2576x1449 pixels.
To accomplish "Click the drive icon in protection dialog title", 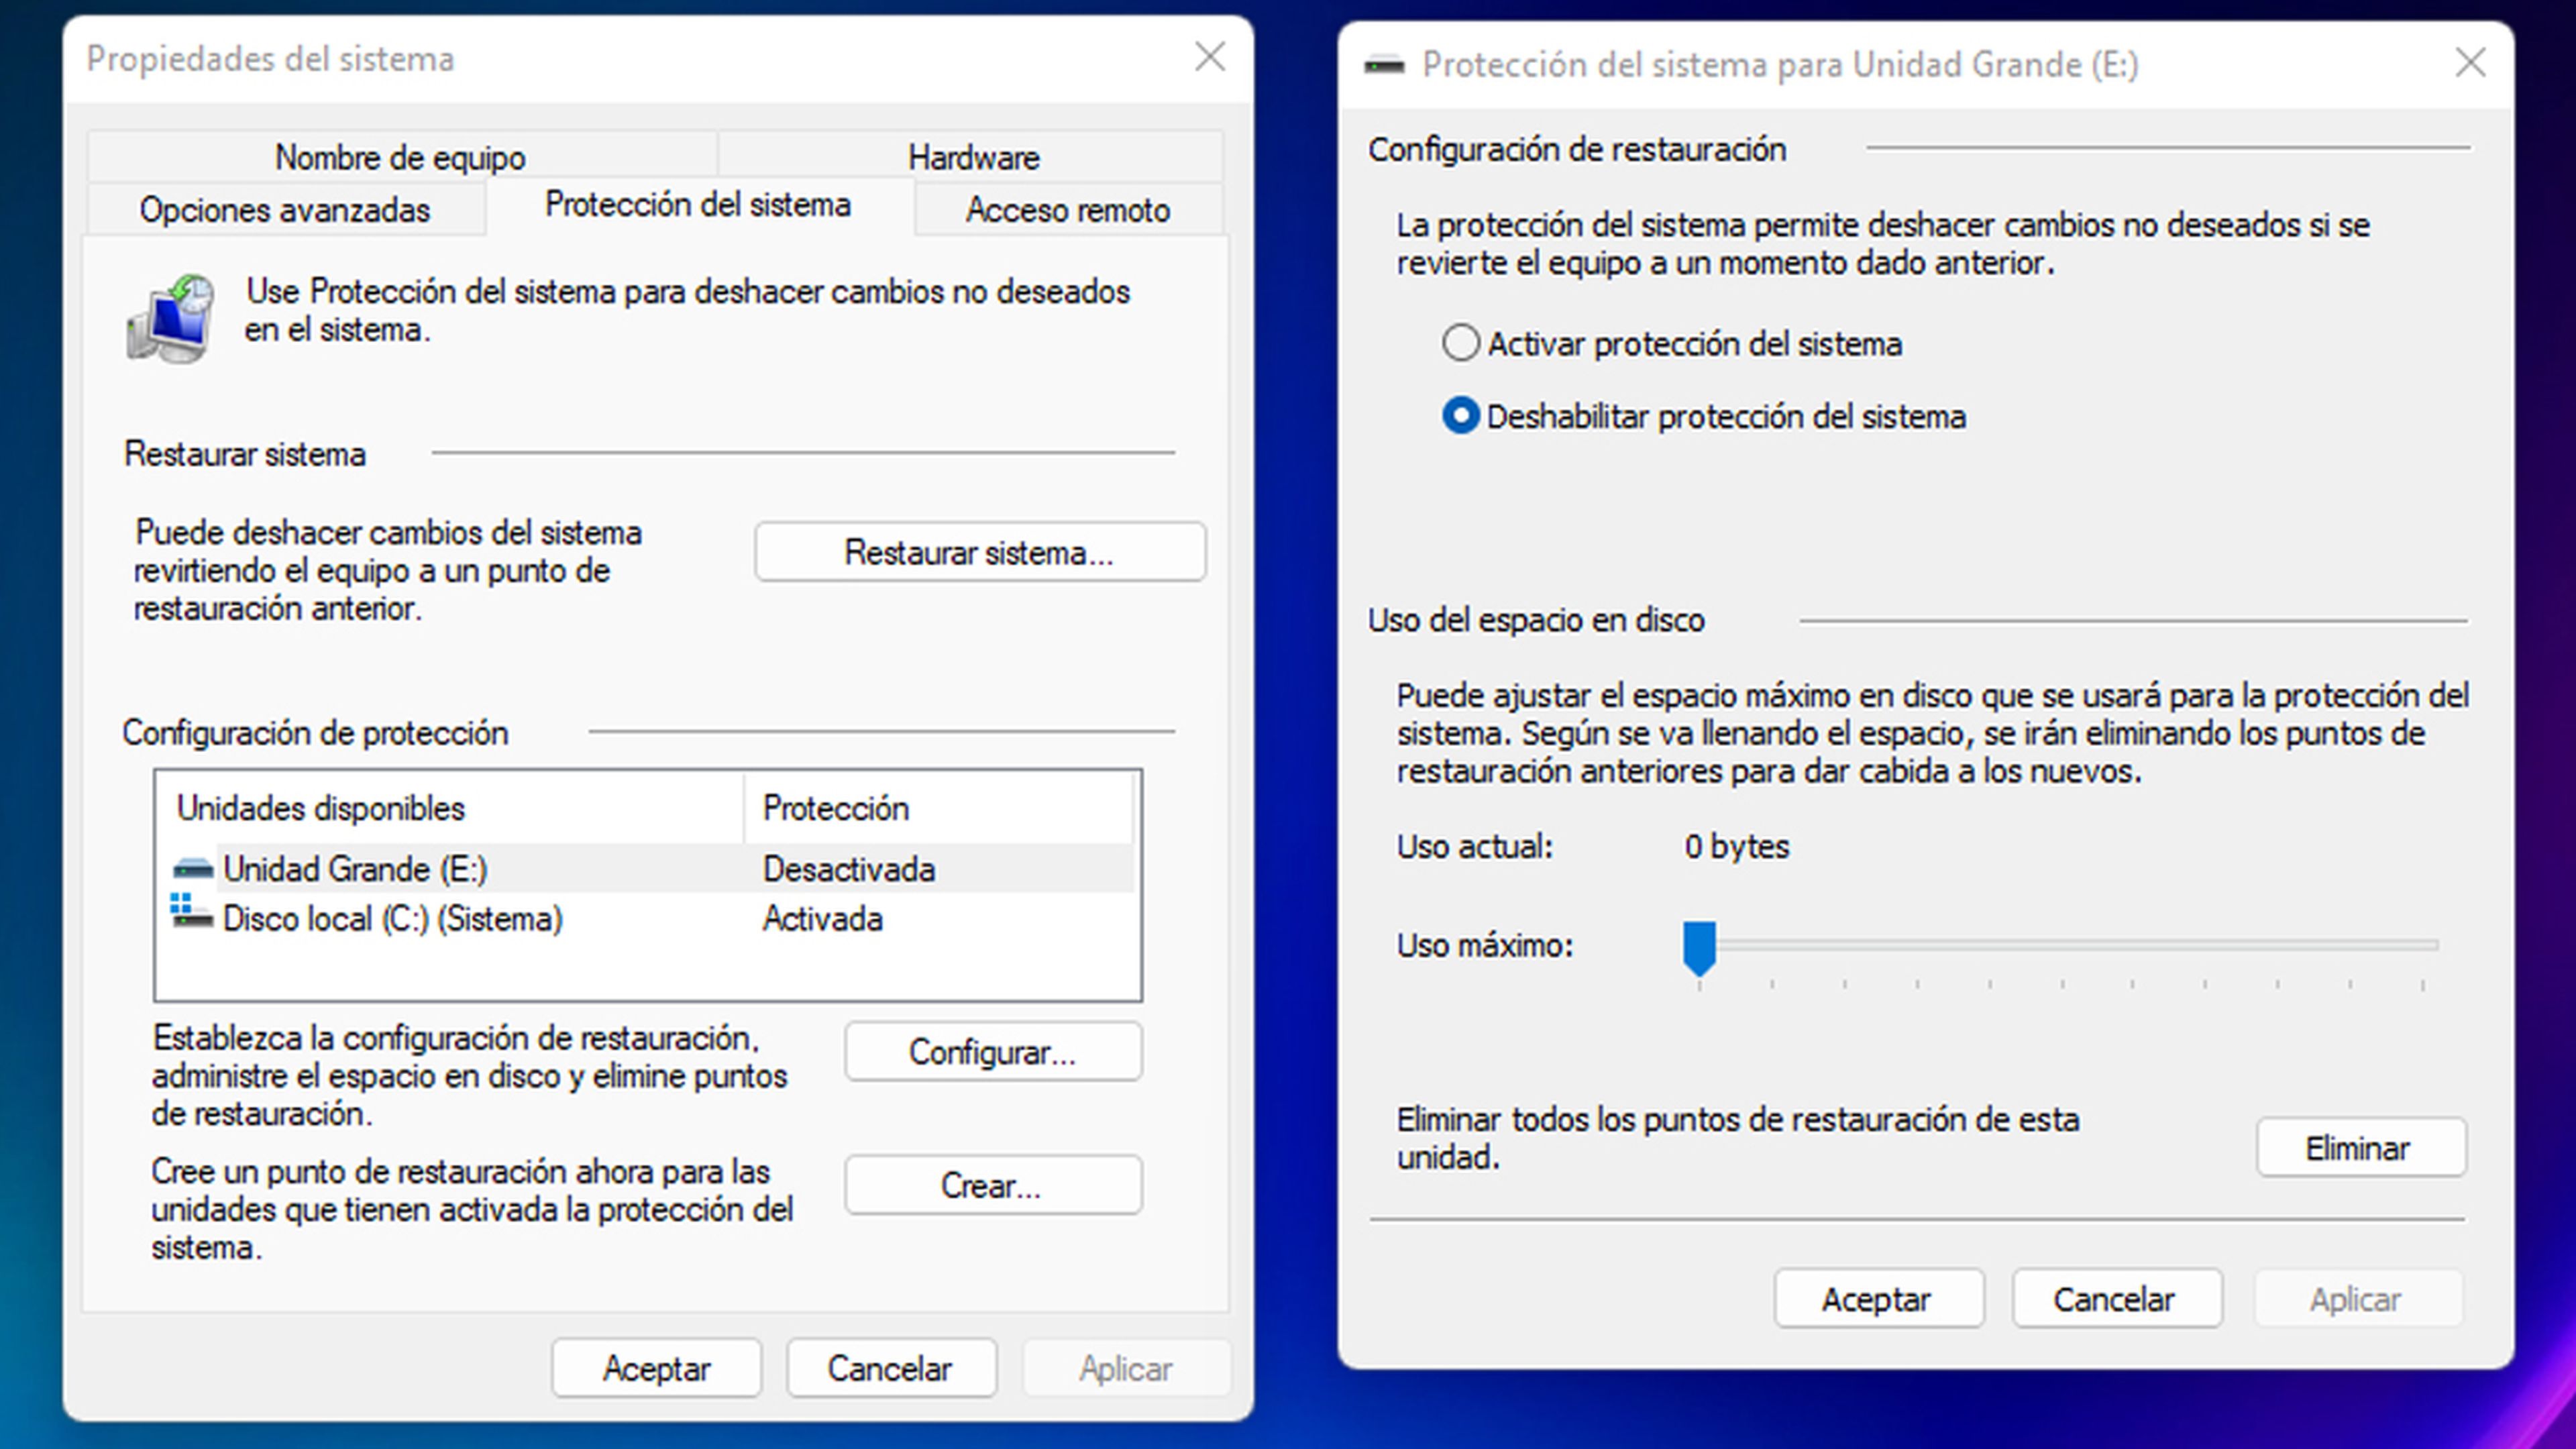I will click(1384, 65).
